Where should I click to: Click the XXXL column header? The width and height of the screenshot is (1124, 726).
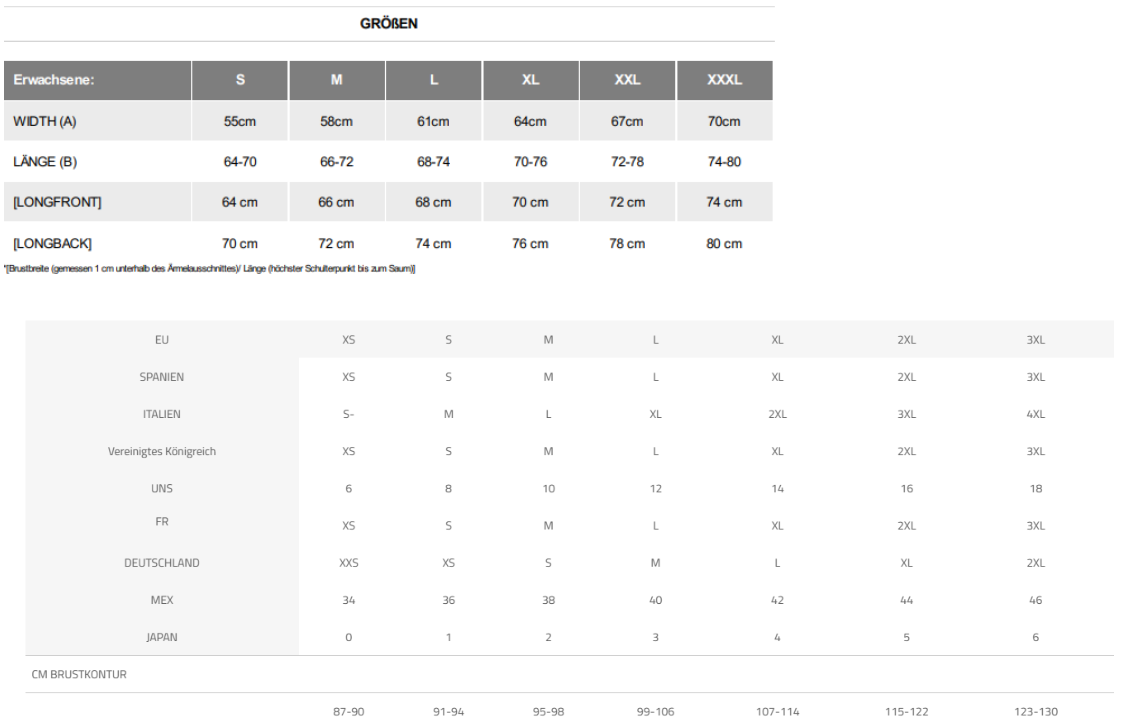pos(724,81)
